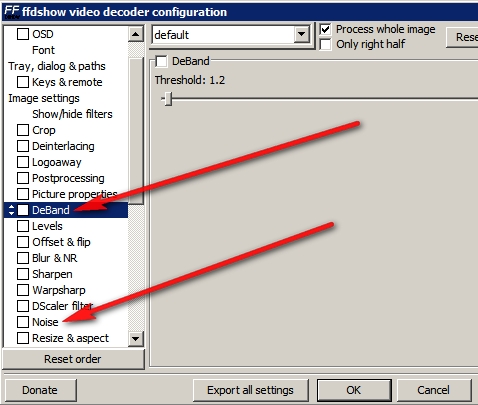Toggle the Sharpen filter checkbox

(23, 274)
